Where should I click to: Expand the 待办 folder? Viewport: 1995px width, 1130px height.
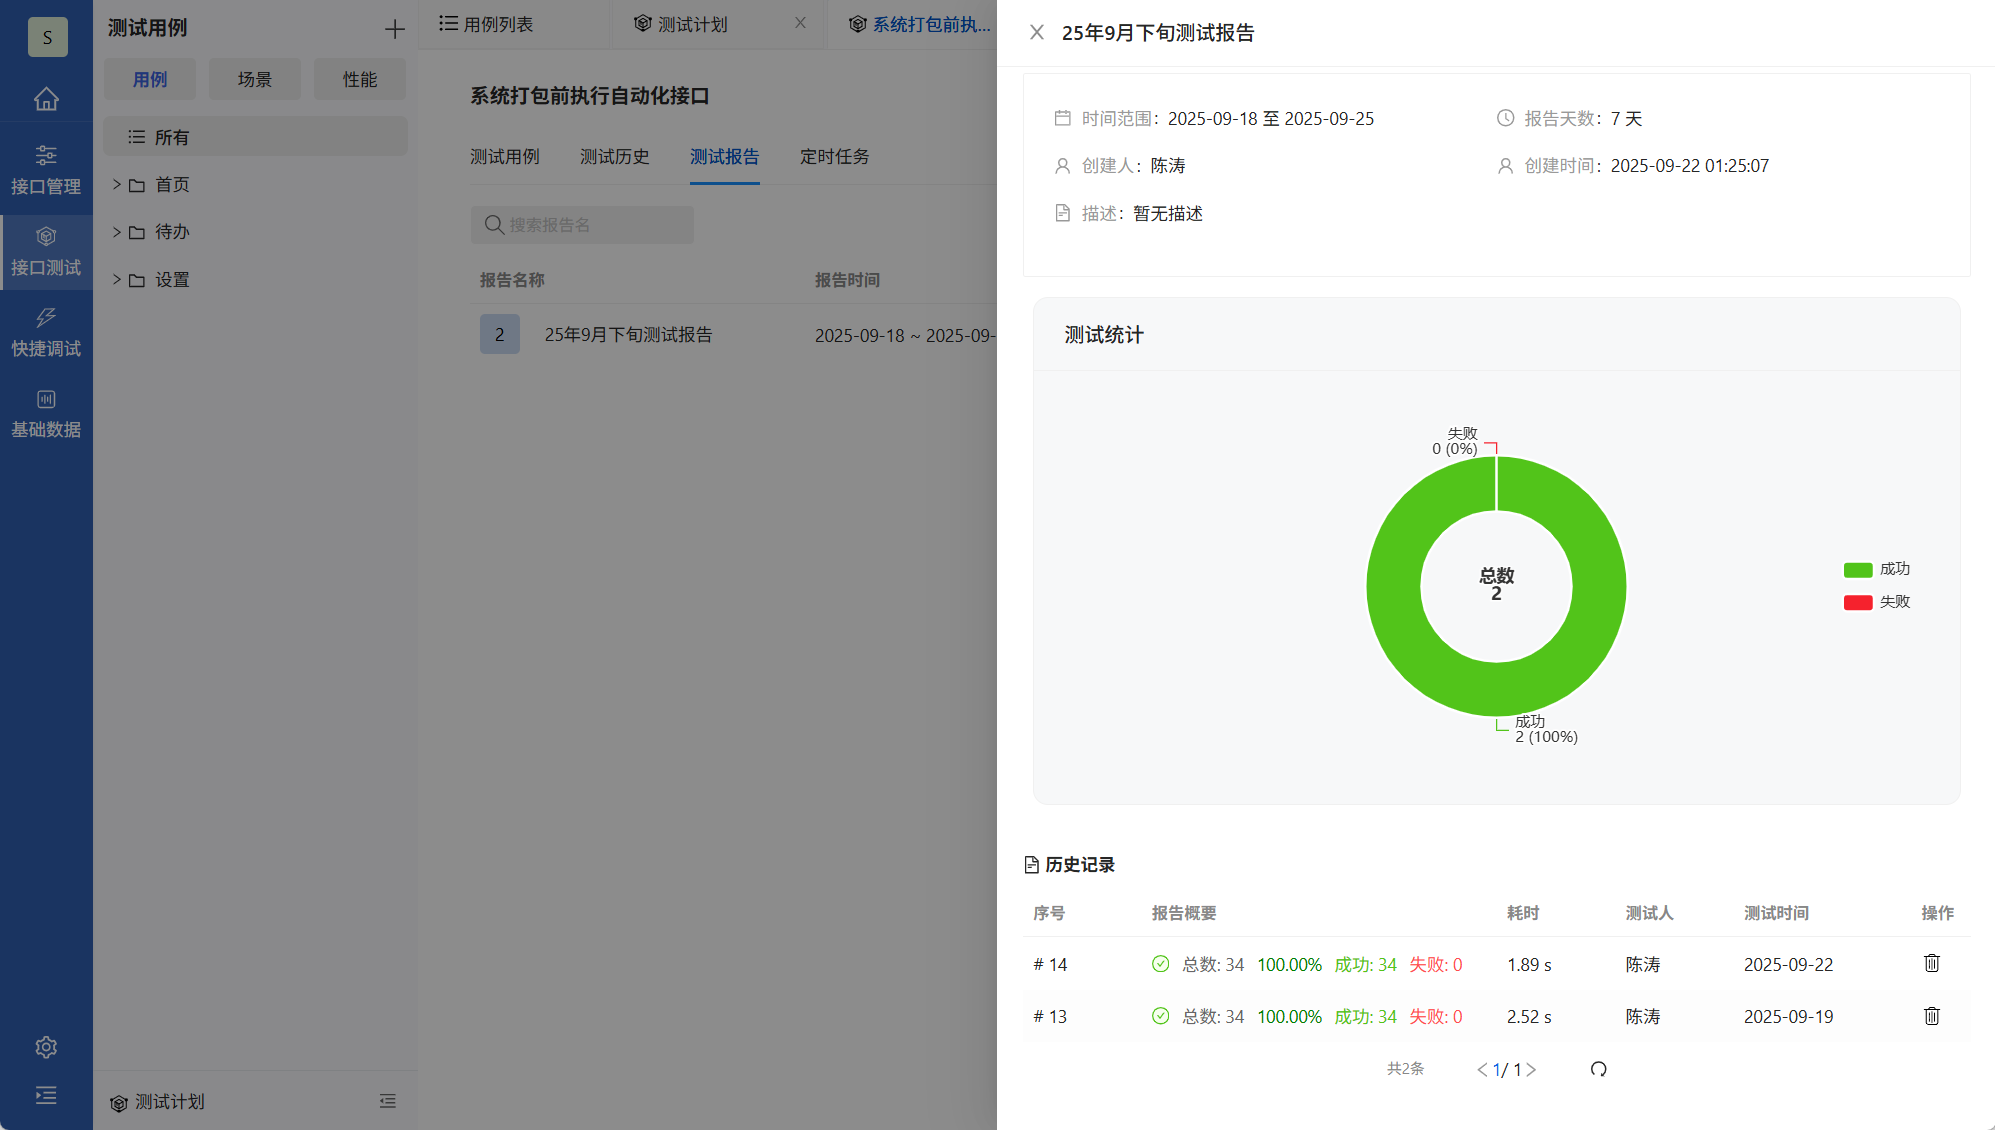click(x=117, y=231)
